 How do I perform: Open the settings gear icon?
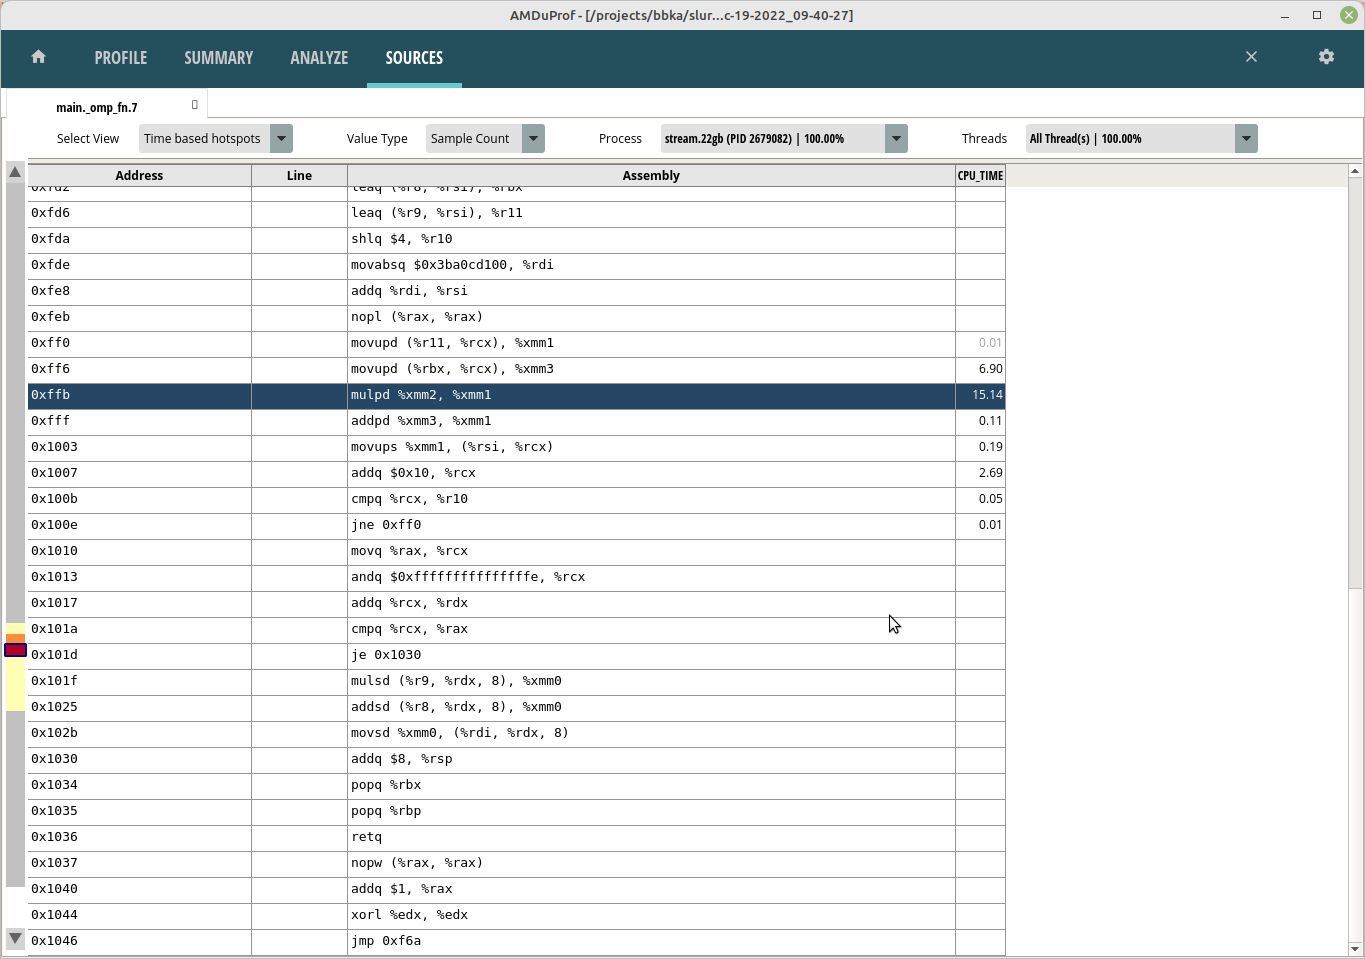pos(1326,57)
